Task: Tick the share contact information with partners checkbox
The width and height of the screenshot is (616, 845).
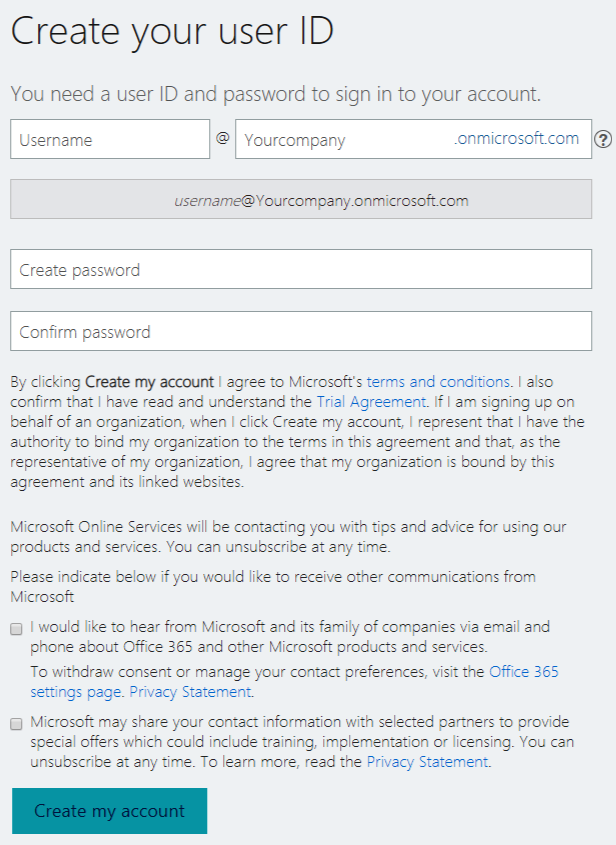Action: tap(17, 724)
